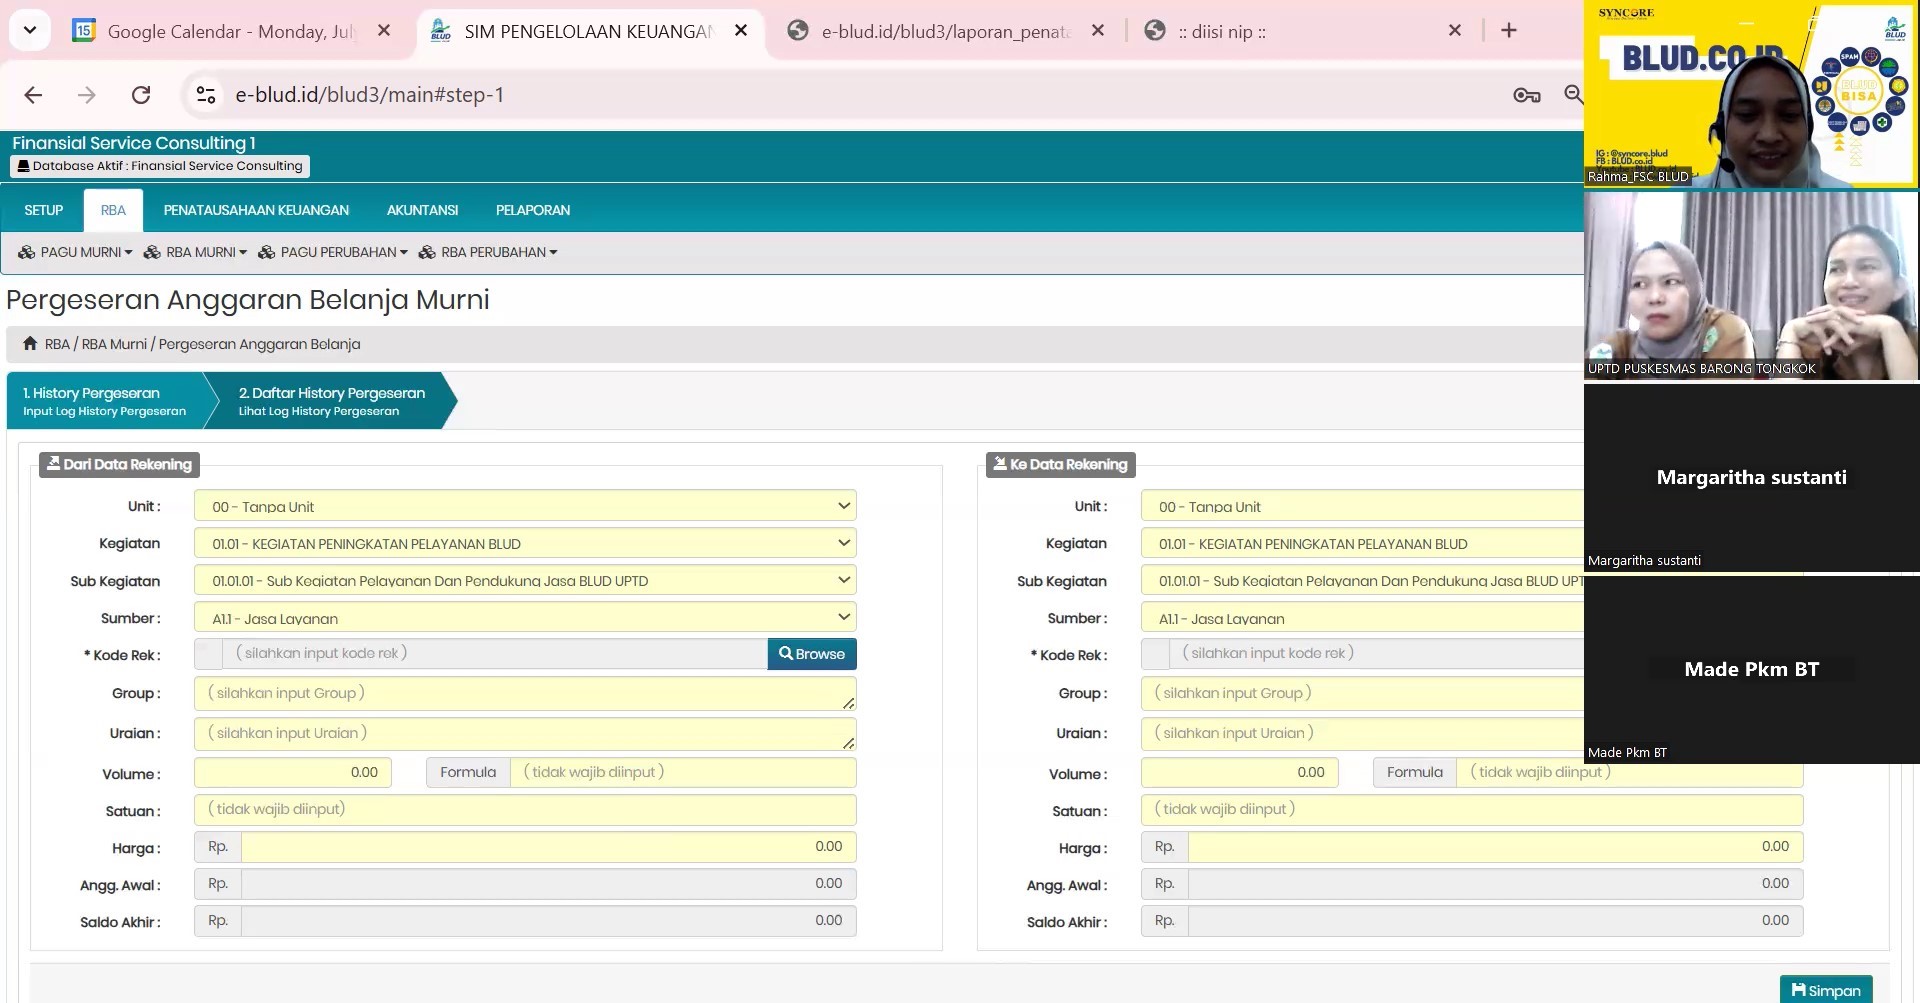This screenshot has height=1003, width=1920.
Task: Click the Dari Volume field
Action: tap(293, 772)
